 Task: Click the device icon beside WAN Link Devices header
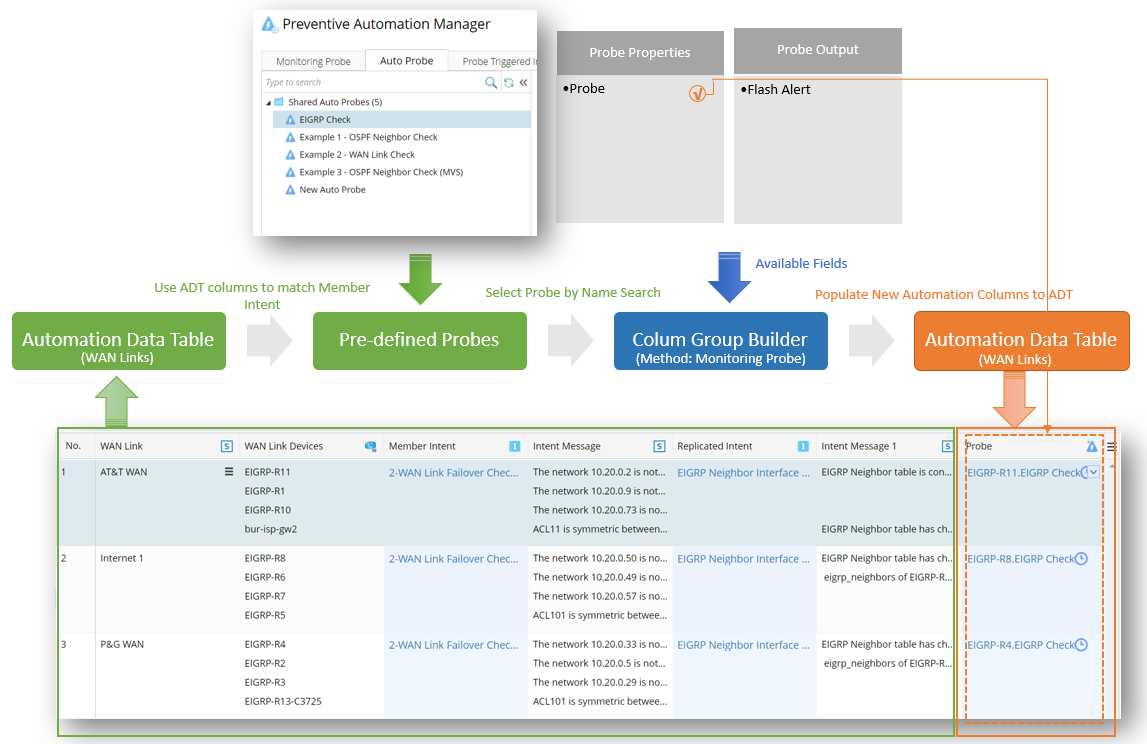click(x=371, y=446)
